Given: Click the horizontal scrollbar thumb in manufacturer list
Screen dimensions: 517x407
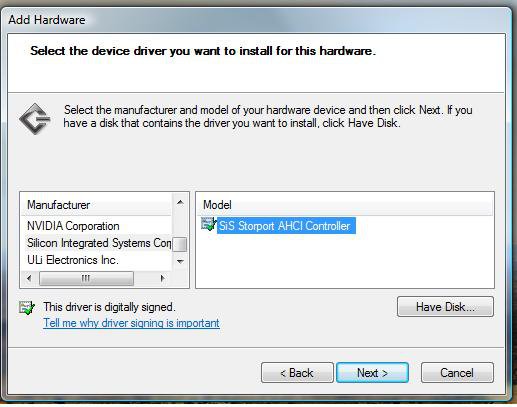Looking at the screenshot, I should (x=86, y=278).
